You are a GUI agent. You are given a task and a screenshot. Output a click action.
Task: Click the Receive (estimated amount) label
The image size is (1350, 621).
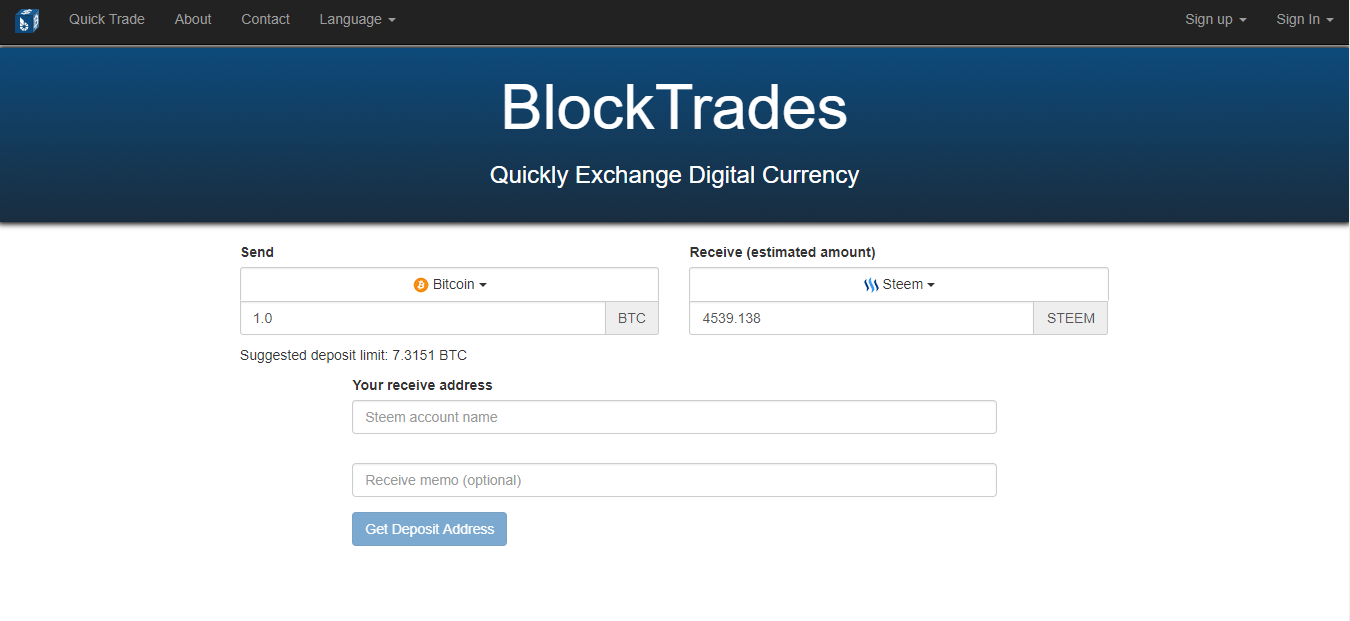[x=782, y=252]
